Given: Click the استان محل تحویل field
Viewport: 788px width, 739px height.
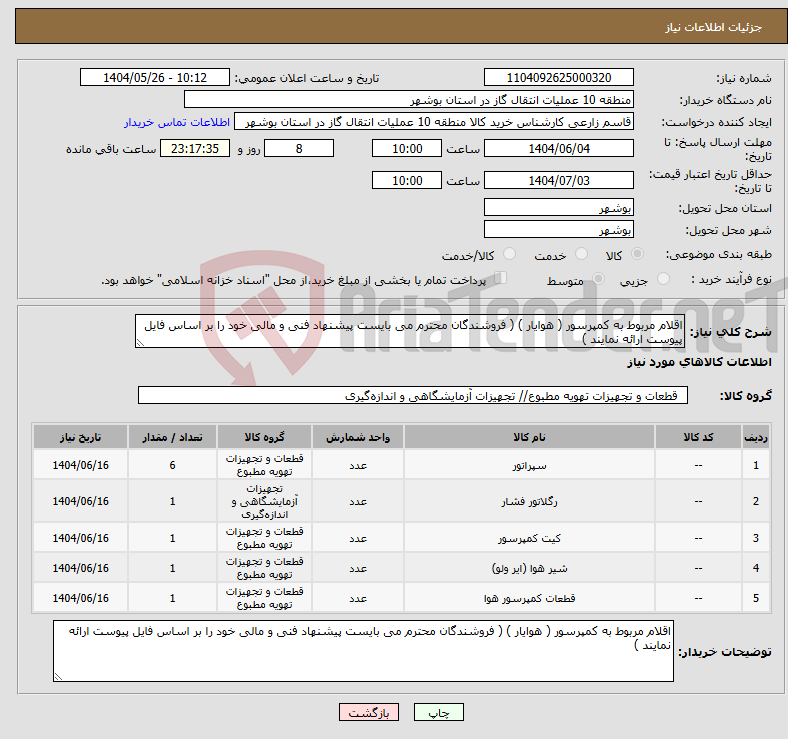Looking at the screenshot, I should click(x=558, y=208).
